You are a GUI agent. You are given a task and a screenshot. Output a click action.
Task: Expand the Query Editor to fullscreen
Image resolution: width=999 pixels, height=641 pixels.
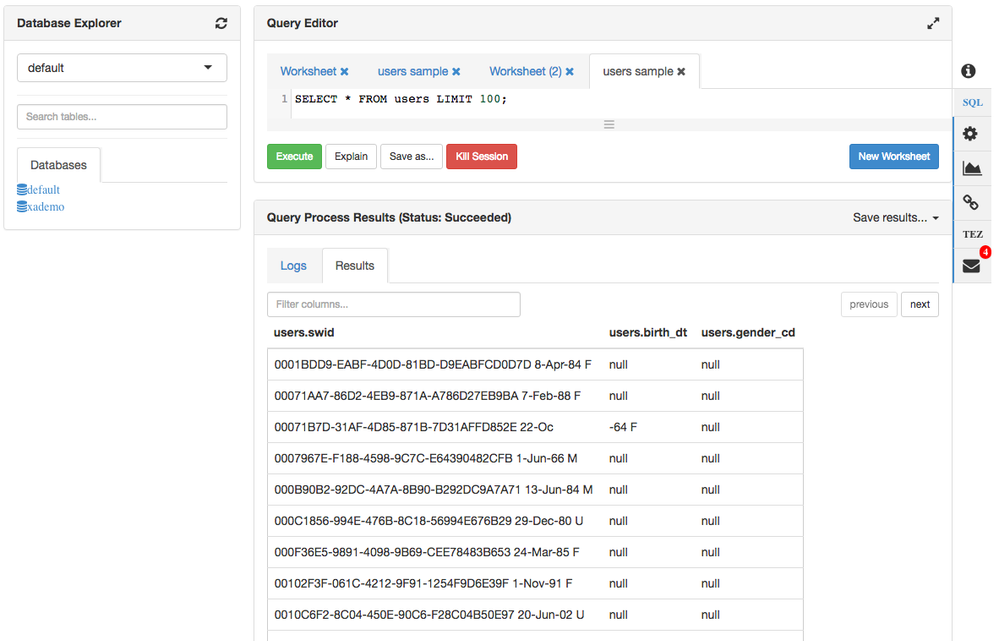pyautogui.click(x=933, y=23)
